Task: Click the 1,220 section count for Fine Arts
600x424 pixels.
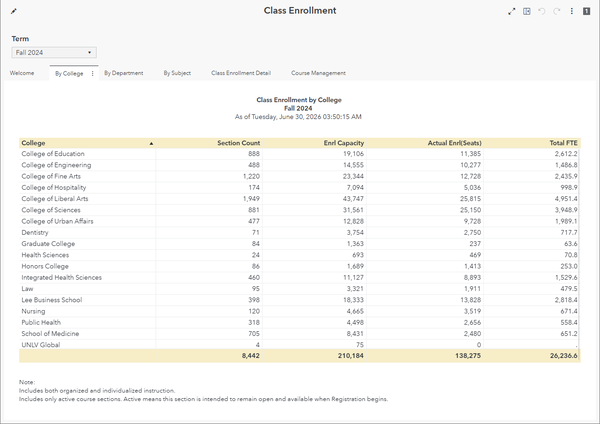Action: (251, 176)
